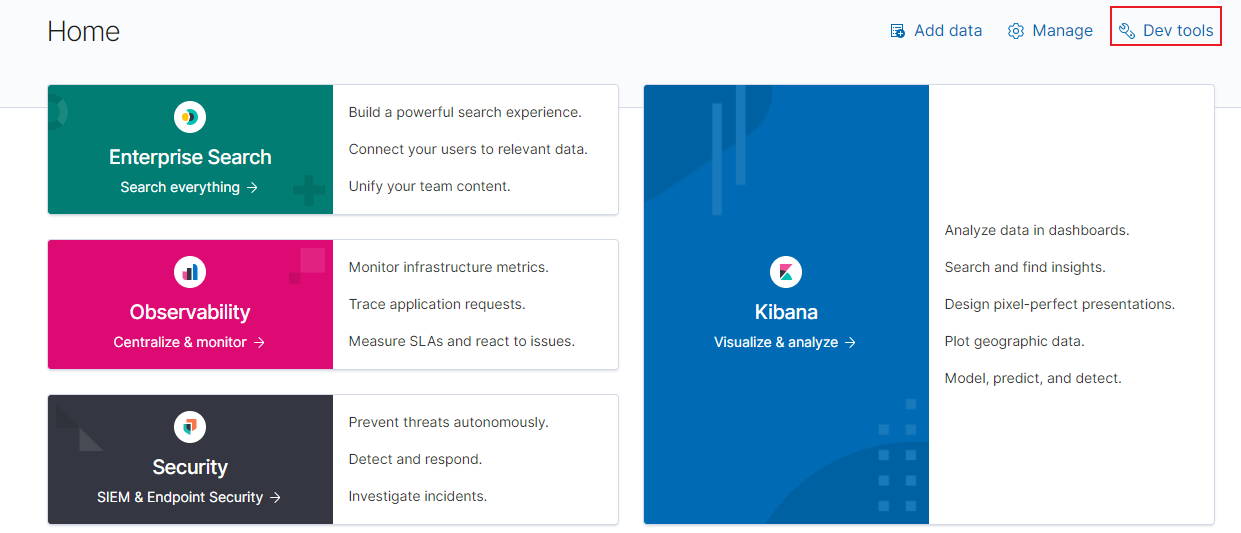Click the Observability bar chart logo
The image size is (1241, 533).
tap(190, 272)
